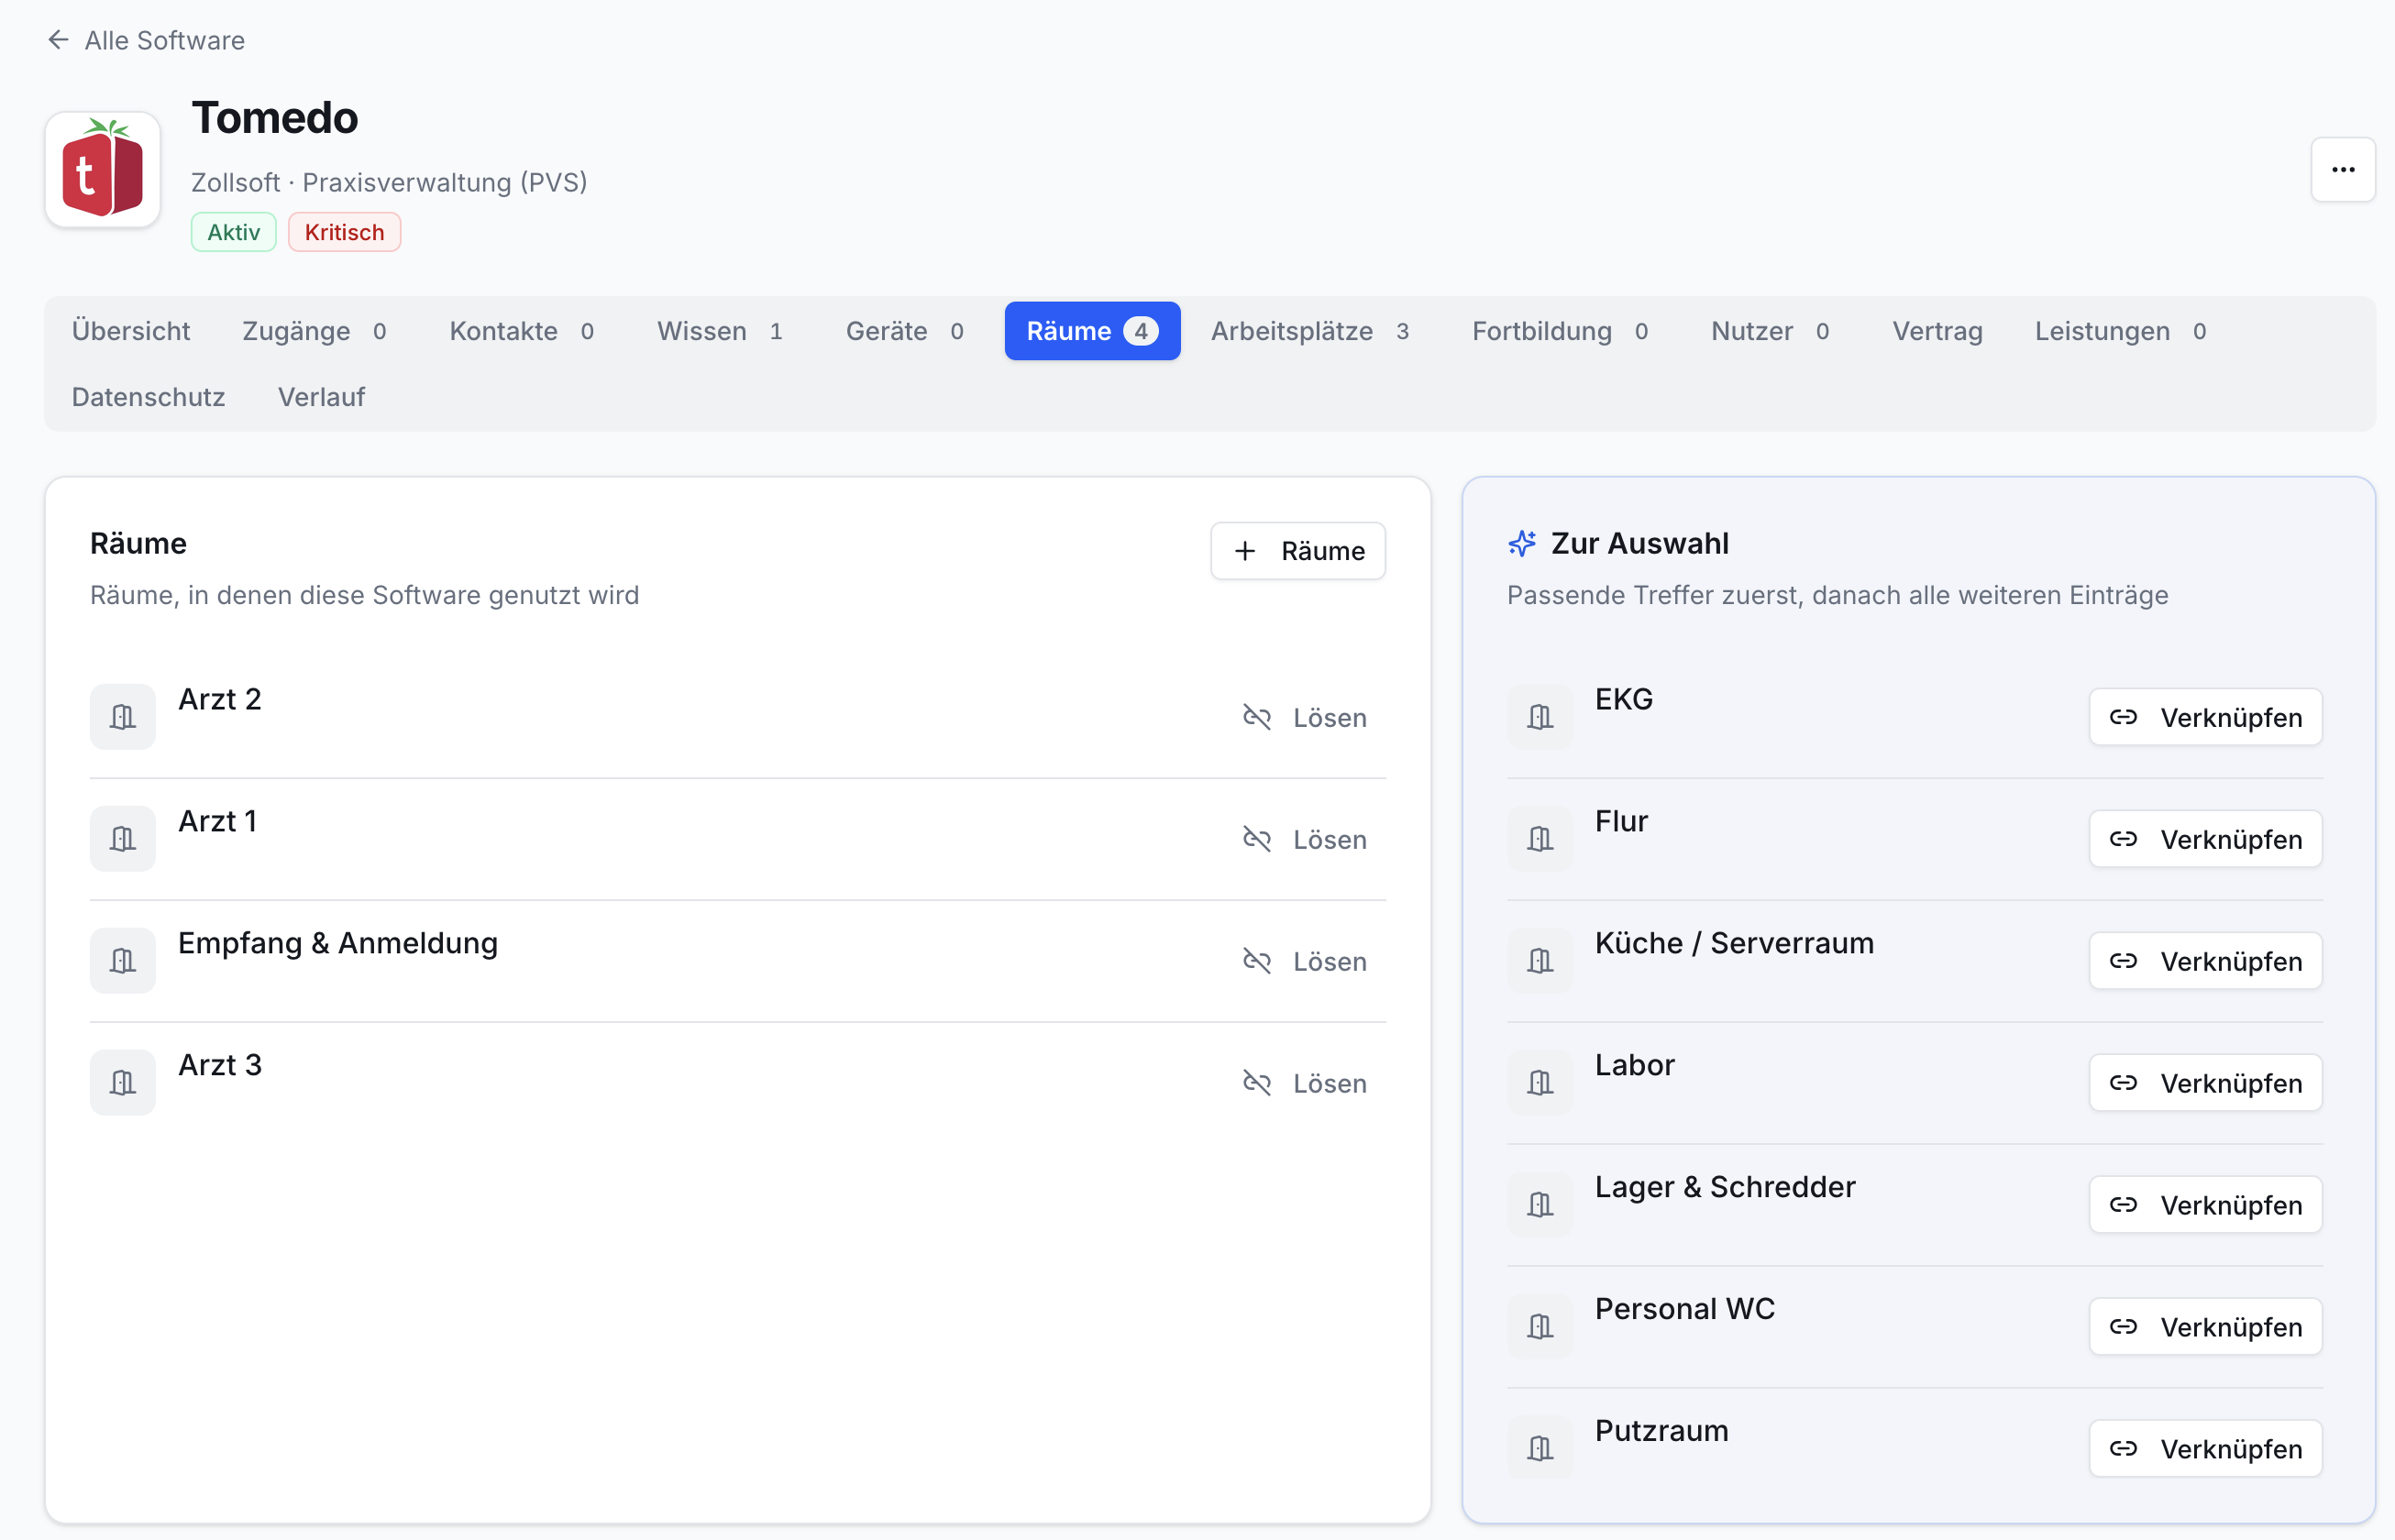Open the Arbeitsplätze tab
This screenshot has width=2395, height=1540.
tap(1310, 331)
